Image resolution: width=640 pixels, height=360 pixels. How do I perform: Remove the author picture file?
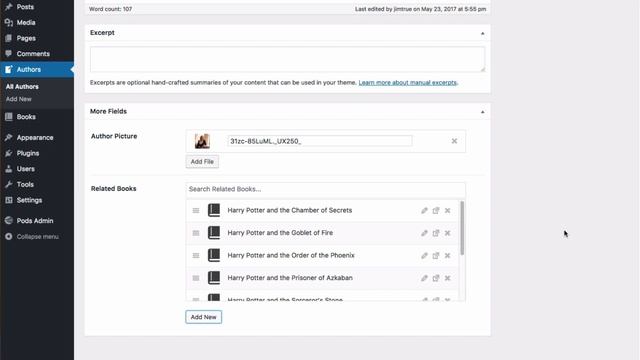pos(454,141)
